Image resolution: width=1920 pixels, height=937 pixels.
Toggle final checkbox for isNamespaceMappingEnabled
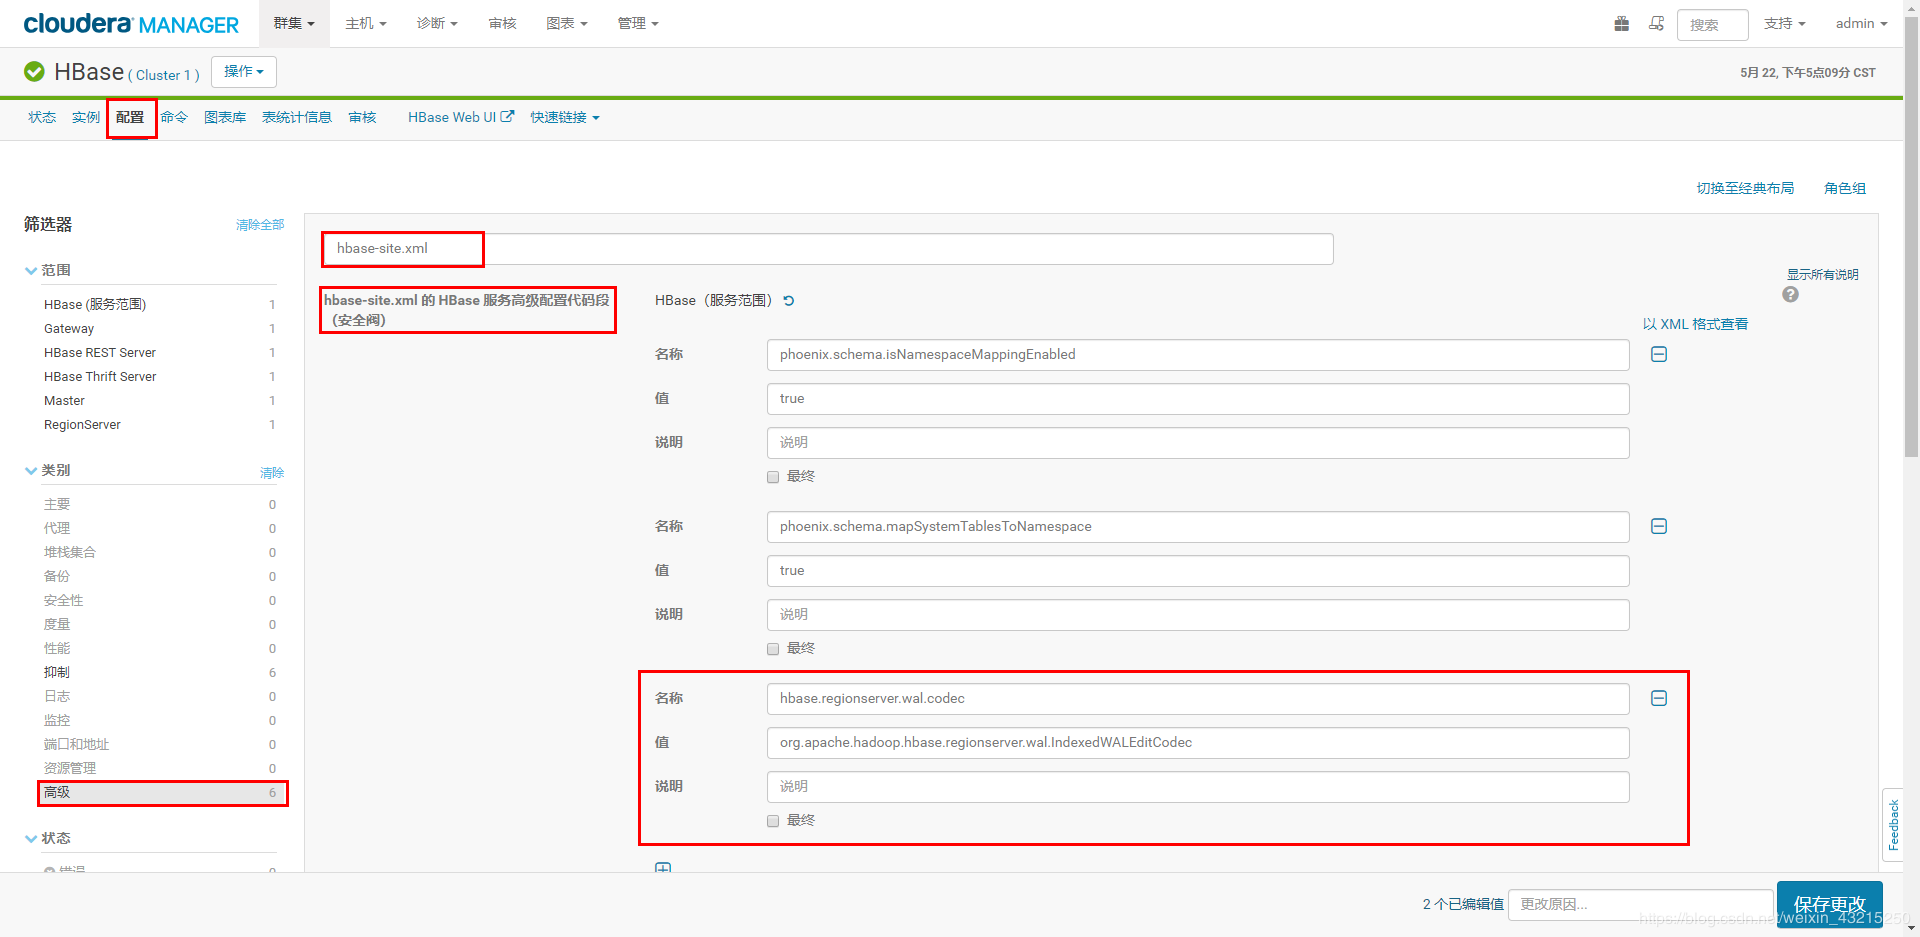[x=773, y=477]
